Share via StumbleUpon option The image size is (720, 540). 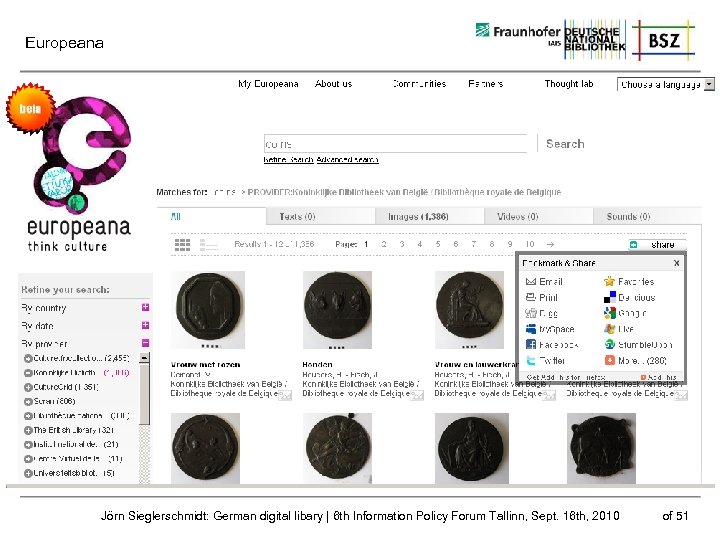(638, 345)
